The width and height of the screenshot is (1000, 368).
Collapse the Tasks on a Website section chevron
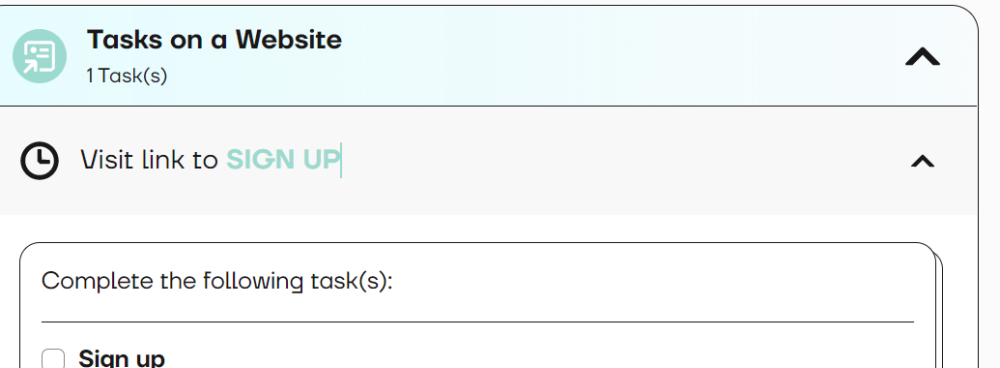point(922,57)
